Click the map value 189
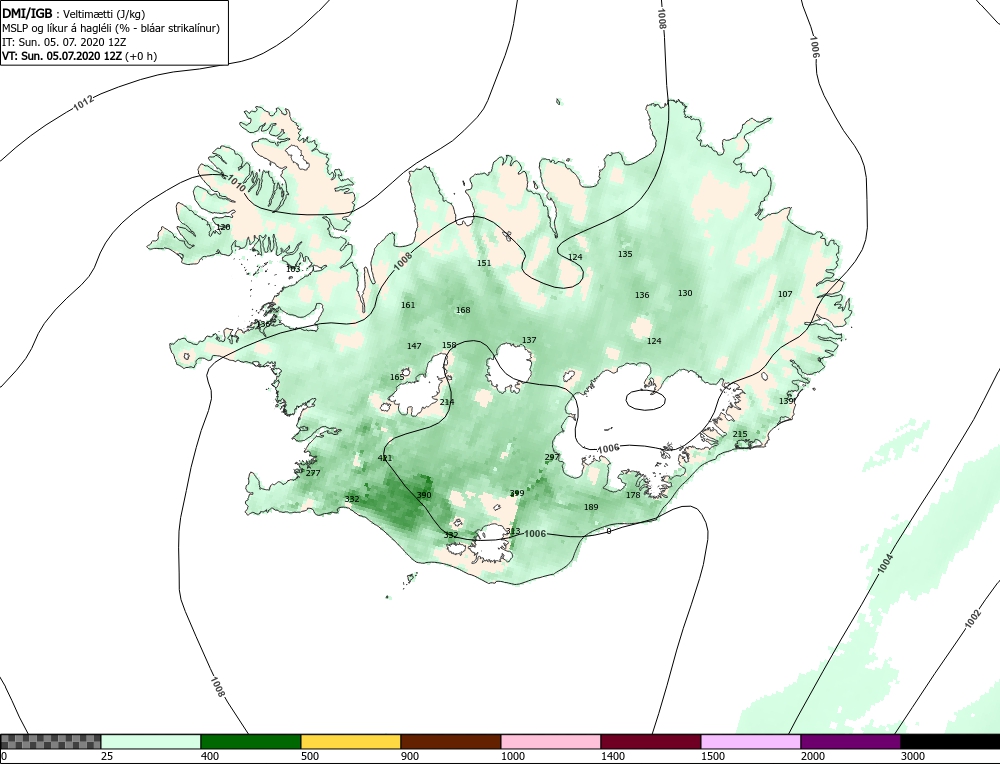Screen dimensions: 1000x764 pyautogui.click(x=591, y=507)
